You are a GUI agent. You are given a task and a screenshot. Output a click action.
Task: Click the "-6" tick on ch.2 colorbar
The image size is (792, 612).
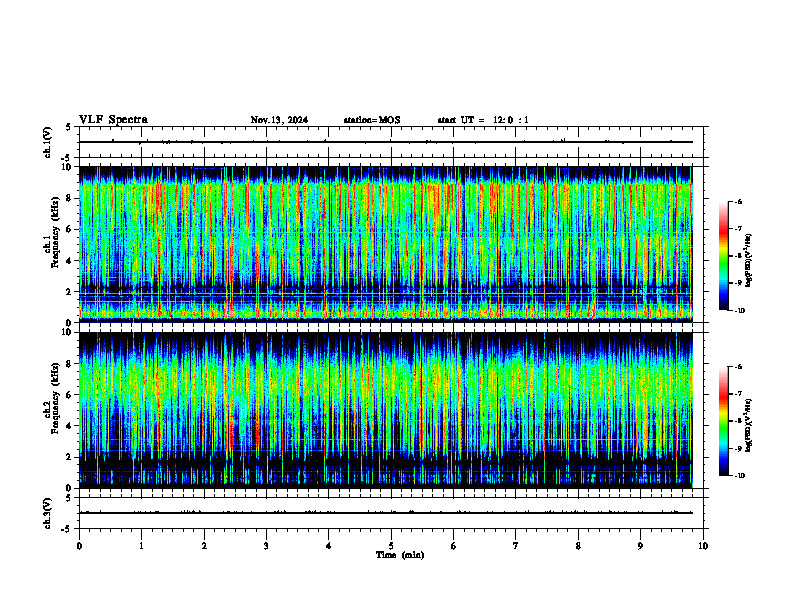(x=738, y=367)
